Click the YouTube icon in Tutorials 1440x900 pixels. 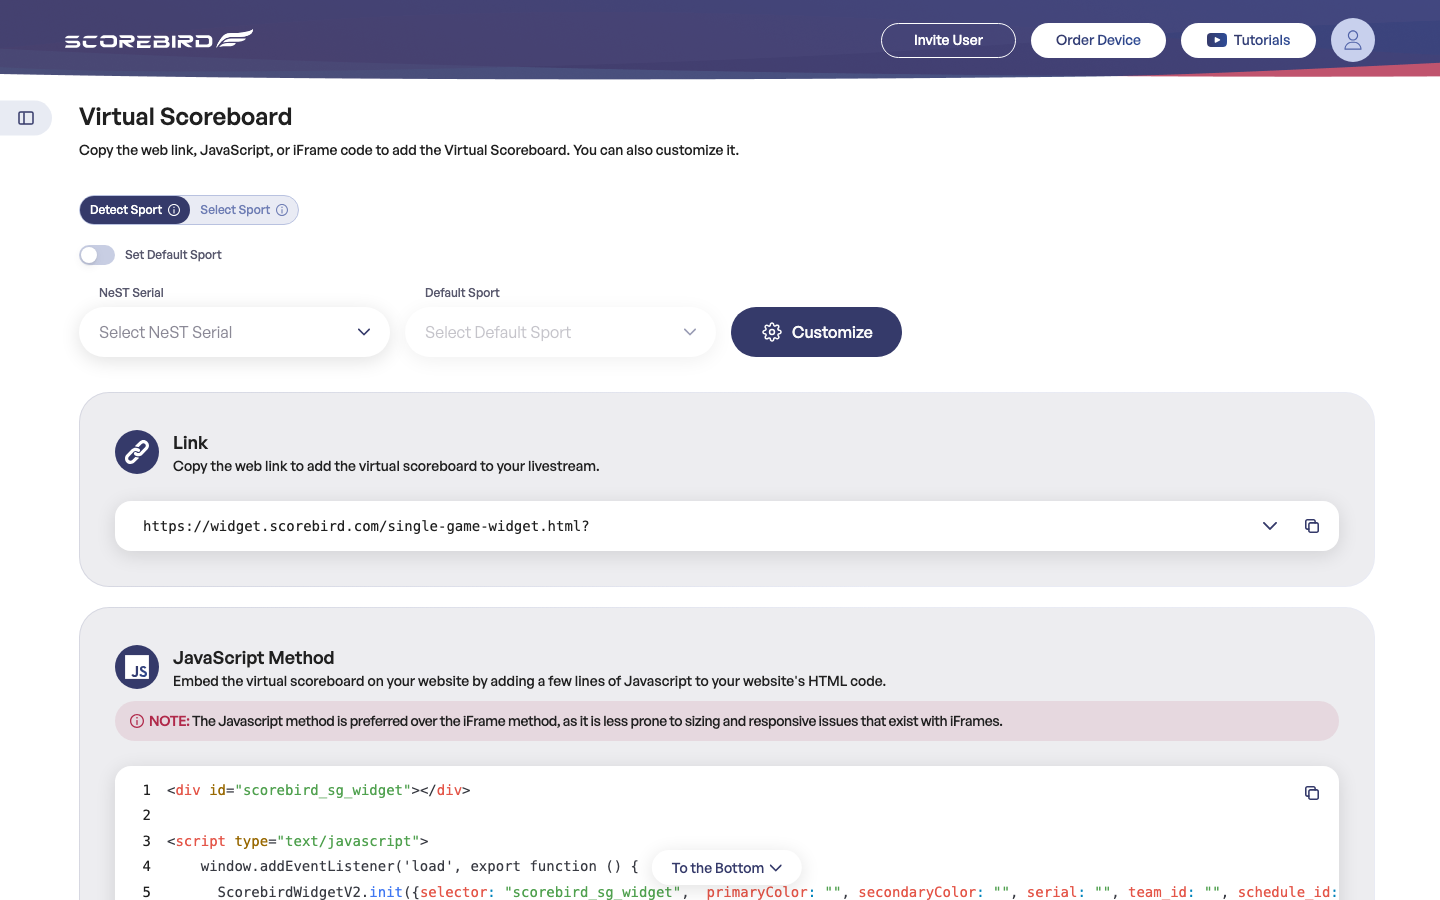[1216, 40]
